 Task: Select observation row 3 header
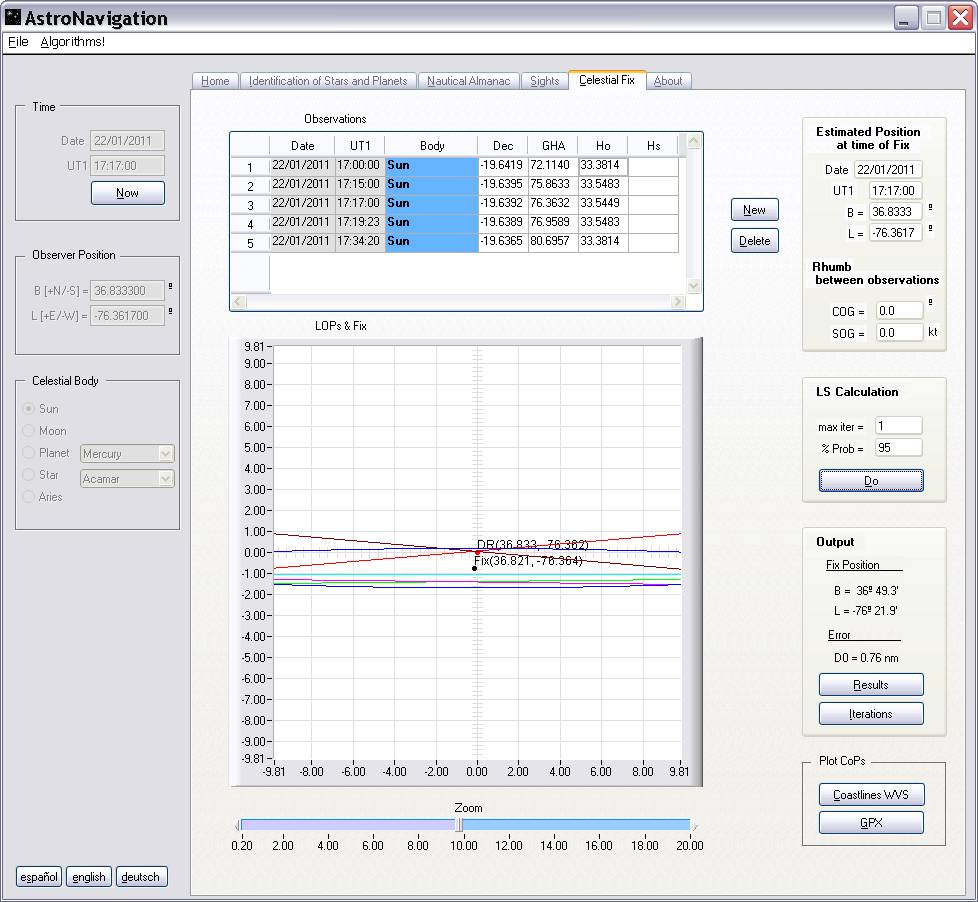tap(250, 205)
